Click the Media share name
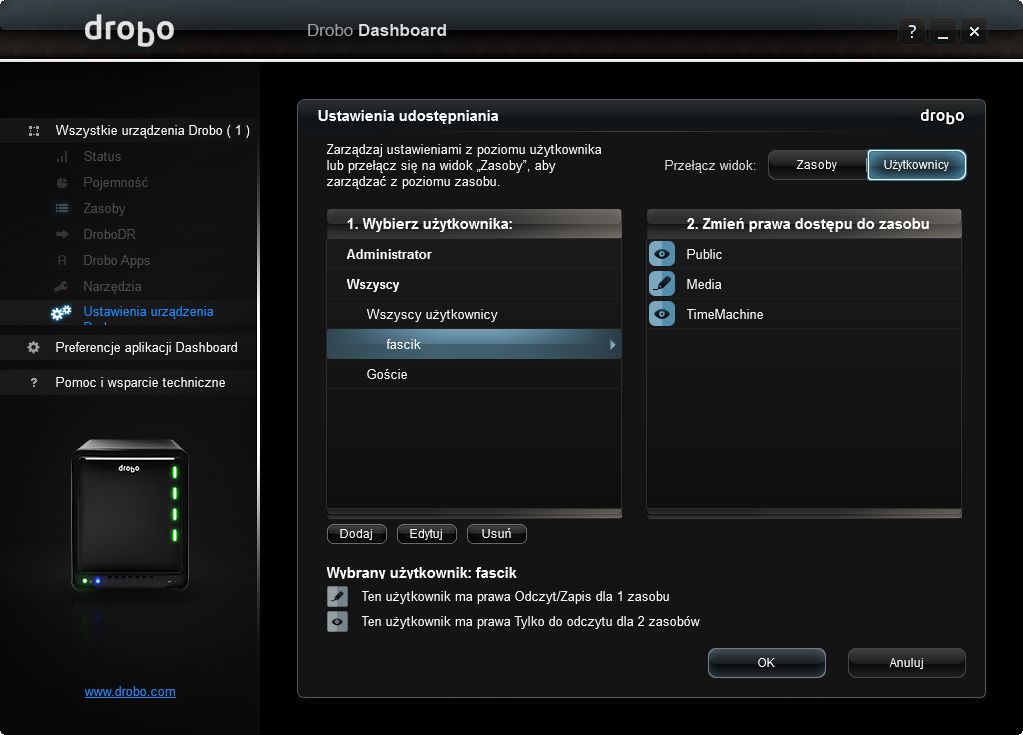The image size is (1023, 735). [x=704, y=284]
